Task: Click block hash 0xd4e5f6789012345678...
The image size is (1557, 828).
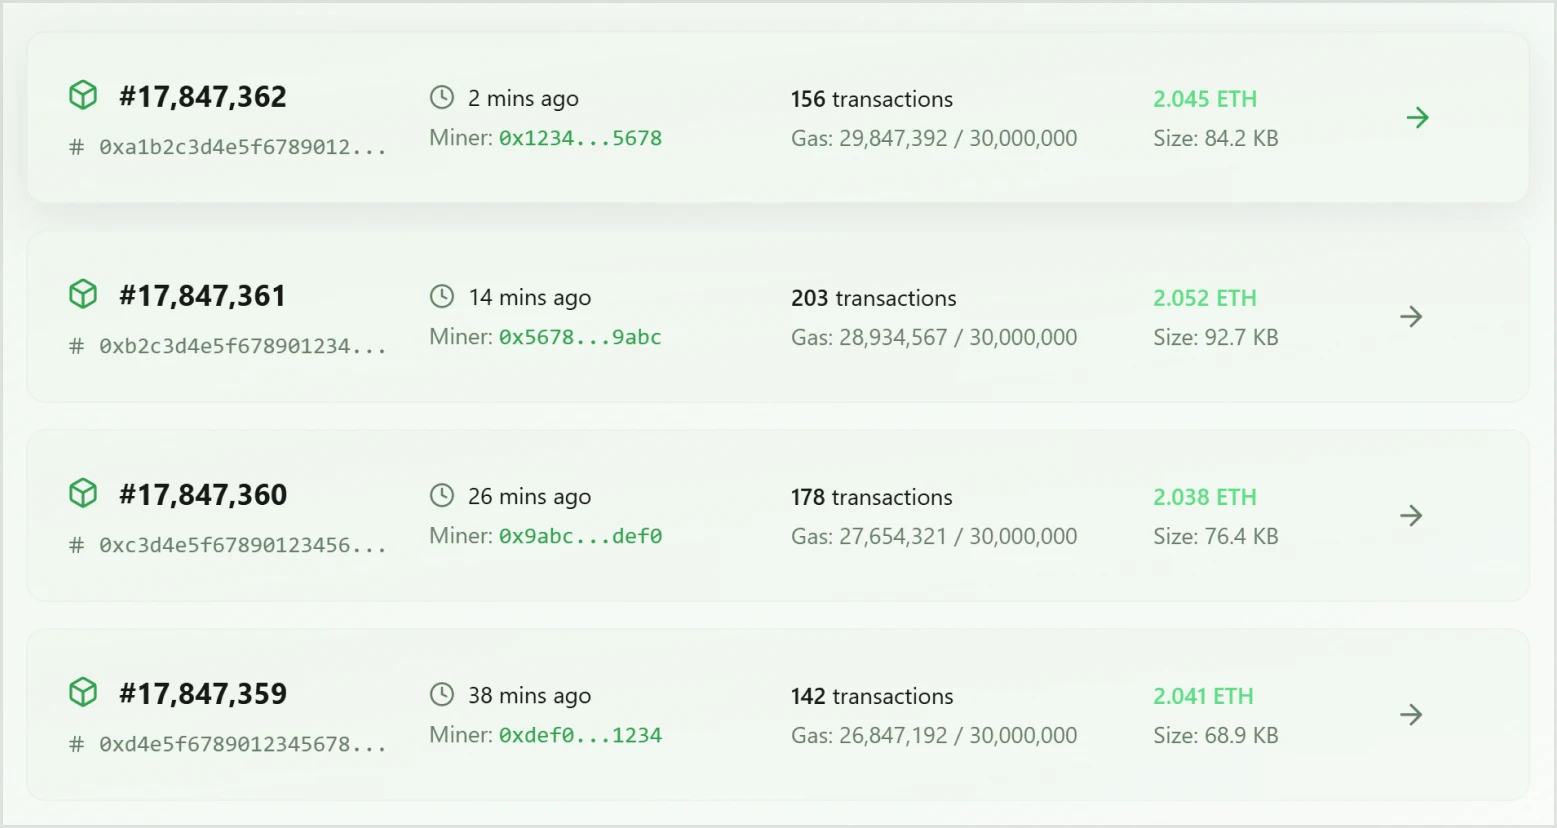Action: coord(241,744)
